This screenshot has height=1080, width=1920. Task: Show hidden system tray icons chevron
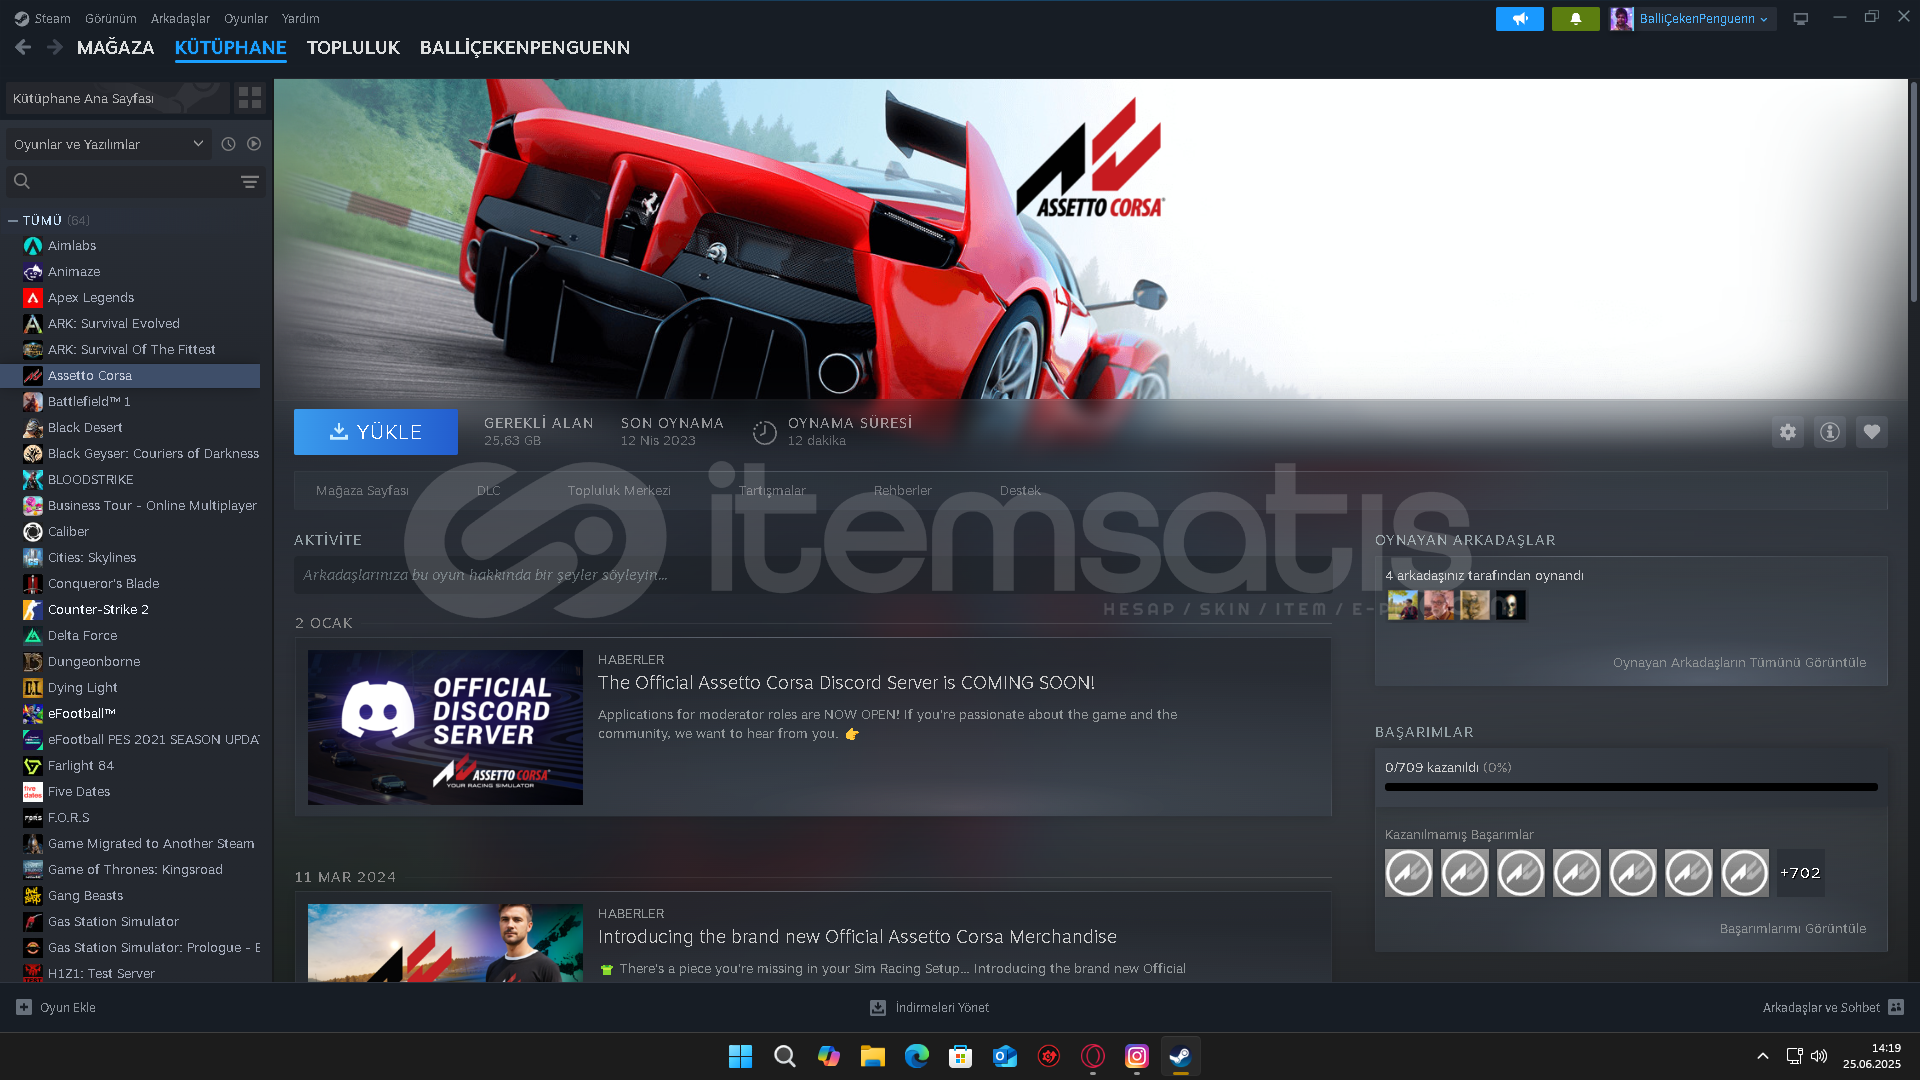1762,1056
